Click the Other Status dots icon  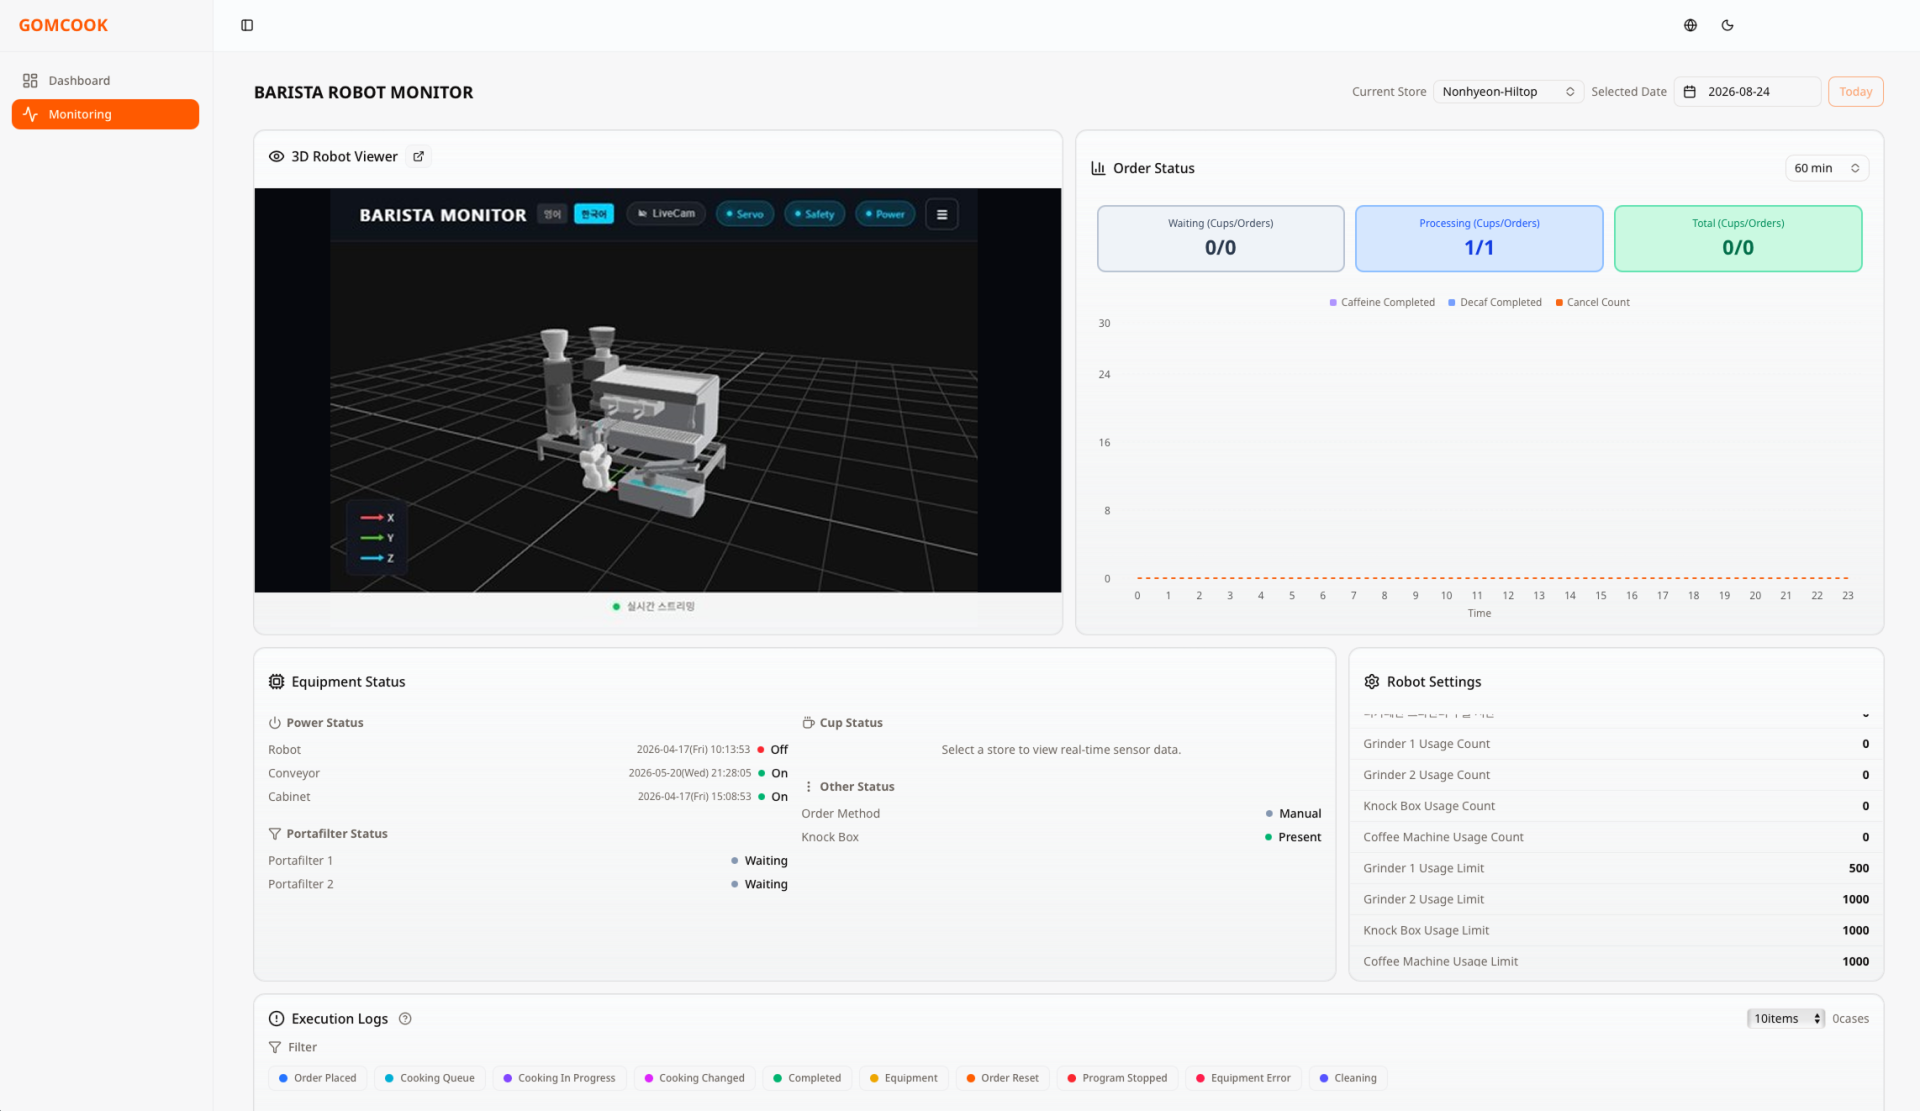[808, 786]
